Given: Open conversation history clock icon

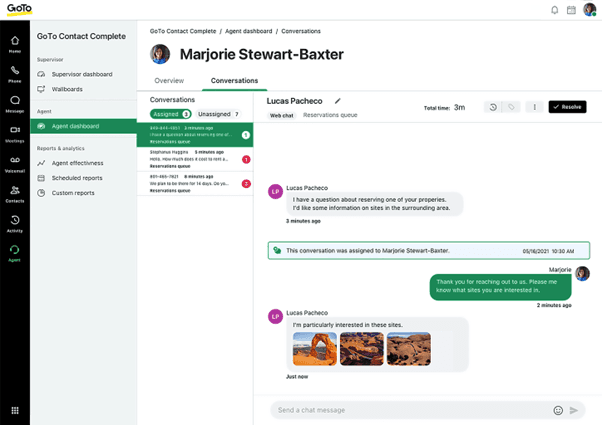Looking at the screenshot, I should coord(493,107).
